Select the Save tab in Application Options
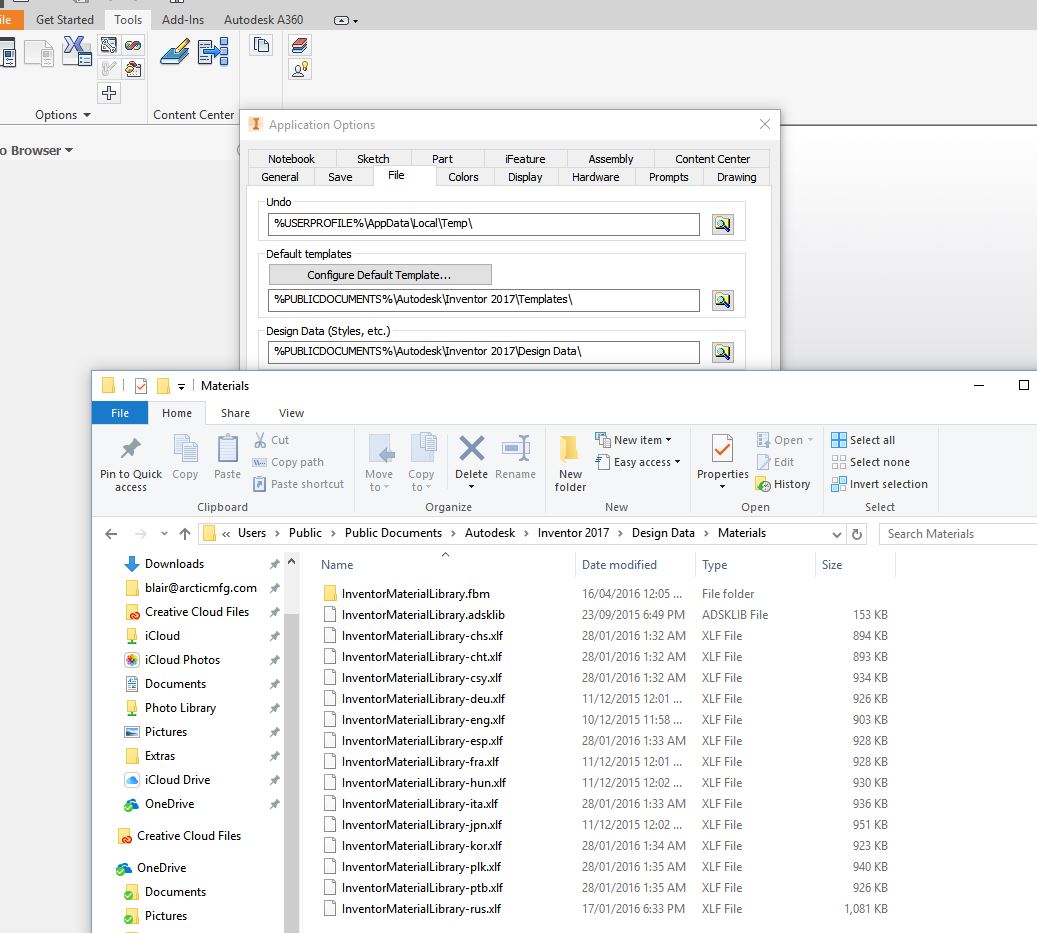 (340, 177)
